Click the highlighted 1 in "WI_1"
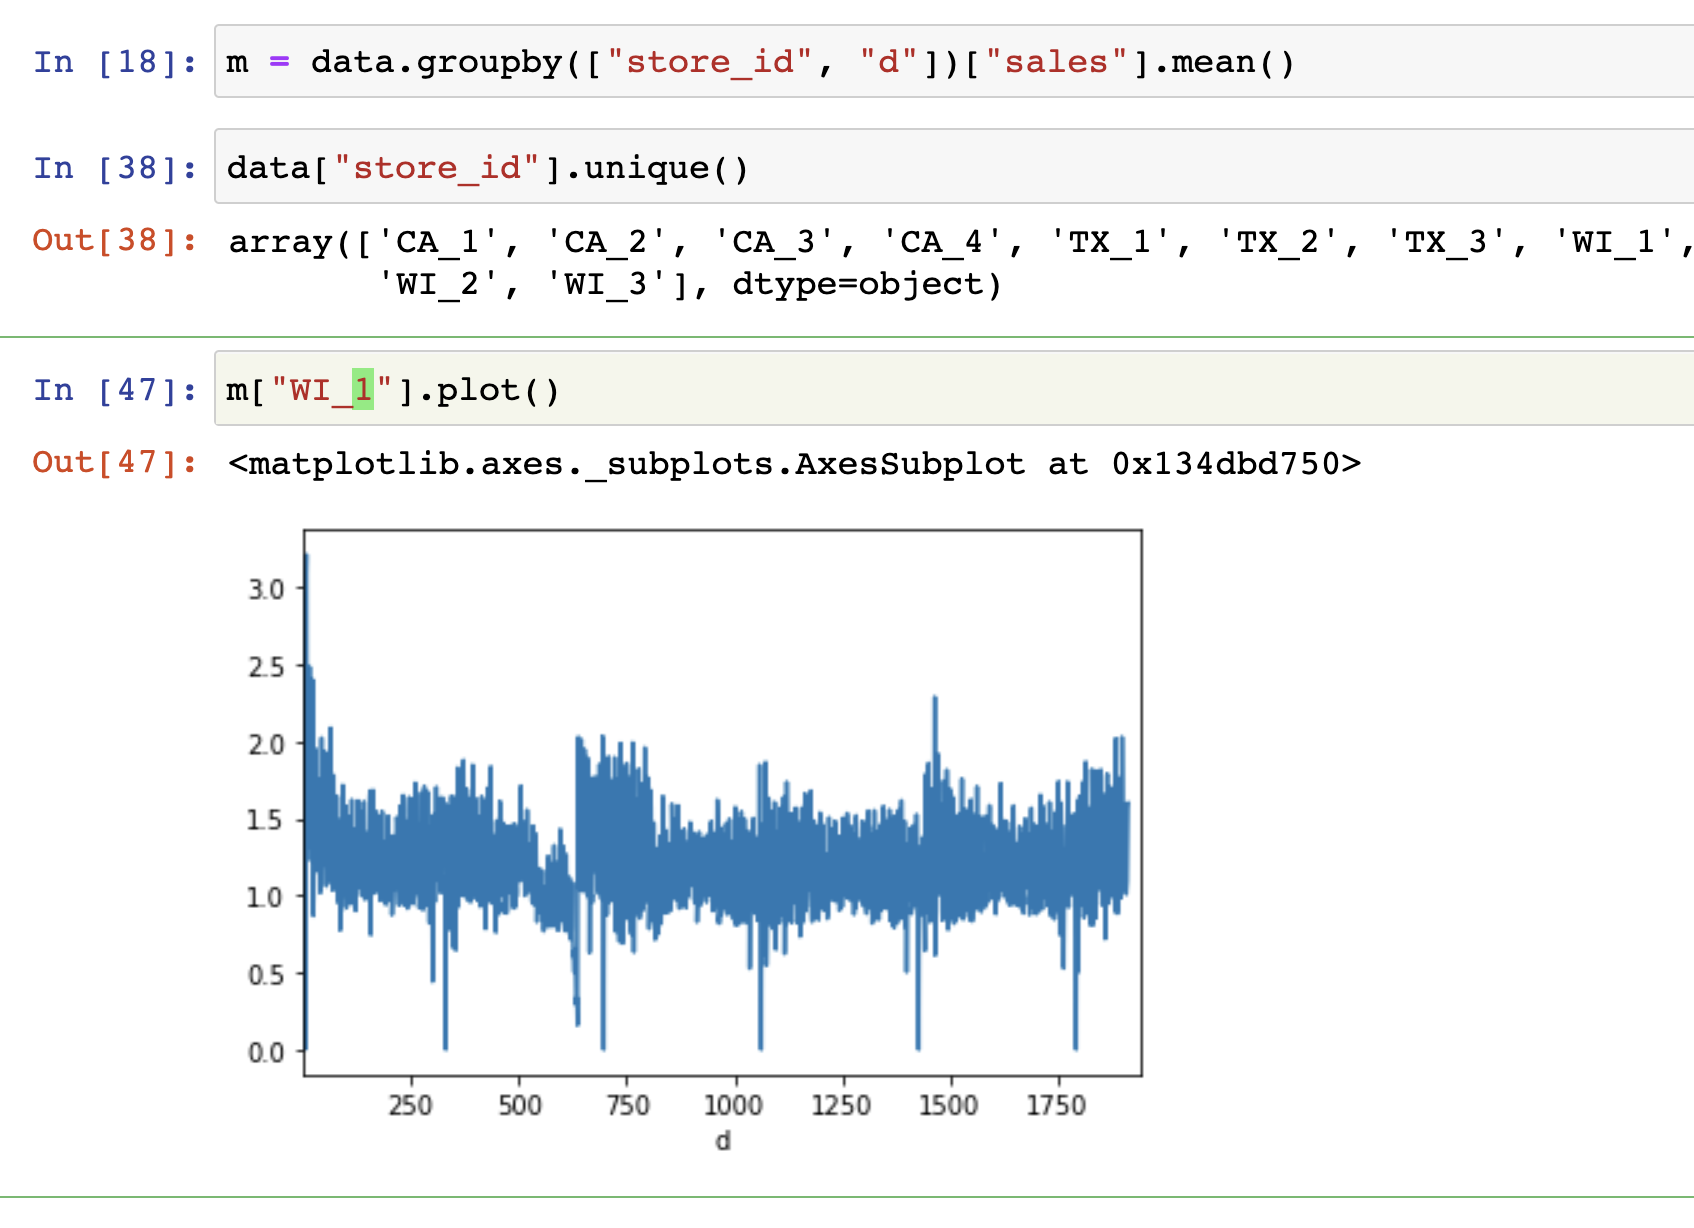 pyautogui.click(x=363, y=389)
